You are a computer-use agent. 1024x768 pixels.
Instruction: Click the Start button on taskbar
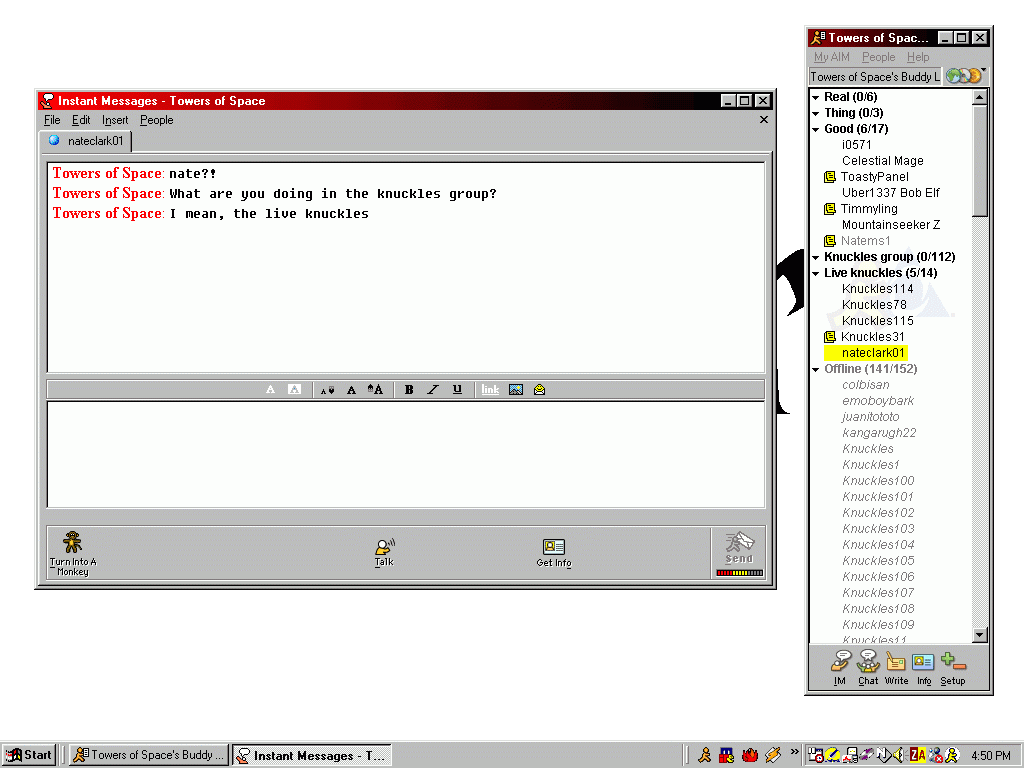29,755
